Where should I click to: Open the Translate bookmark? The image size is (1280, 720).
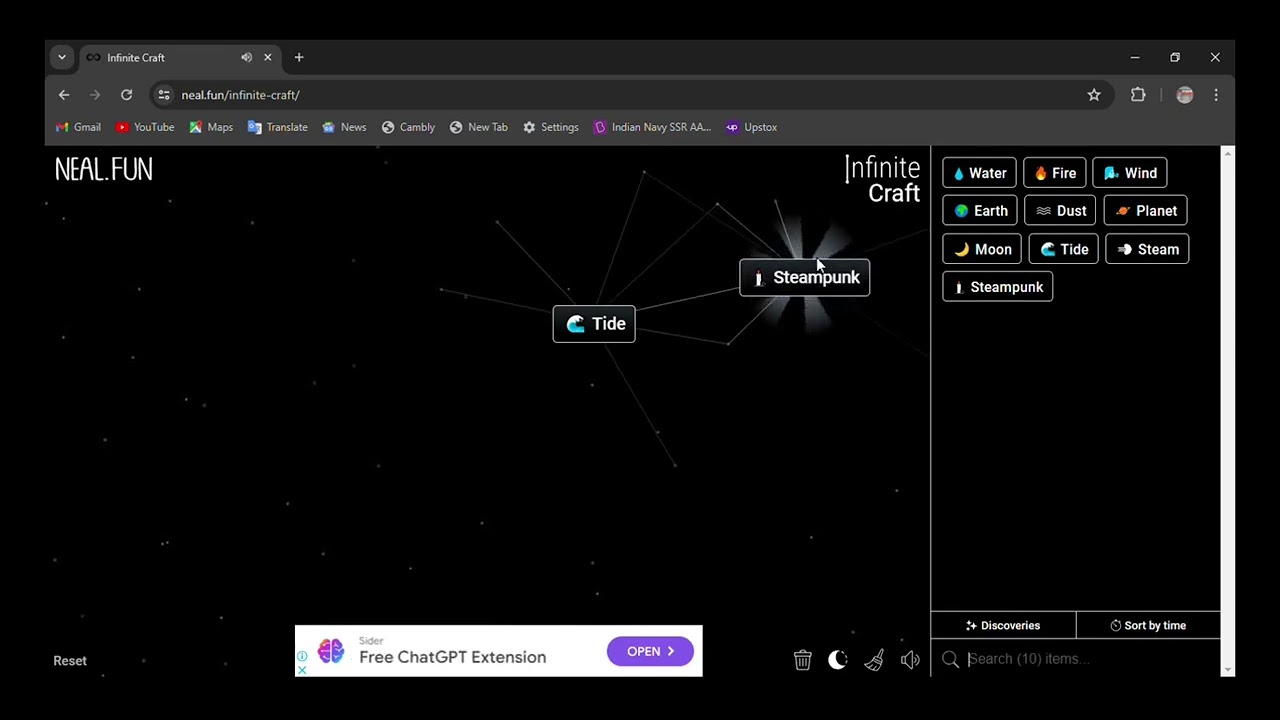pos(278,127)
